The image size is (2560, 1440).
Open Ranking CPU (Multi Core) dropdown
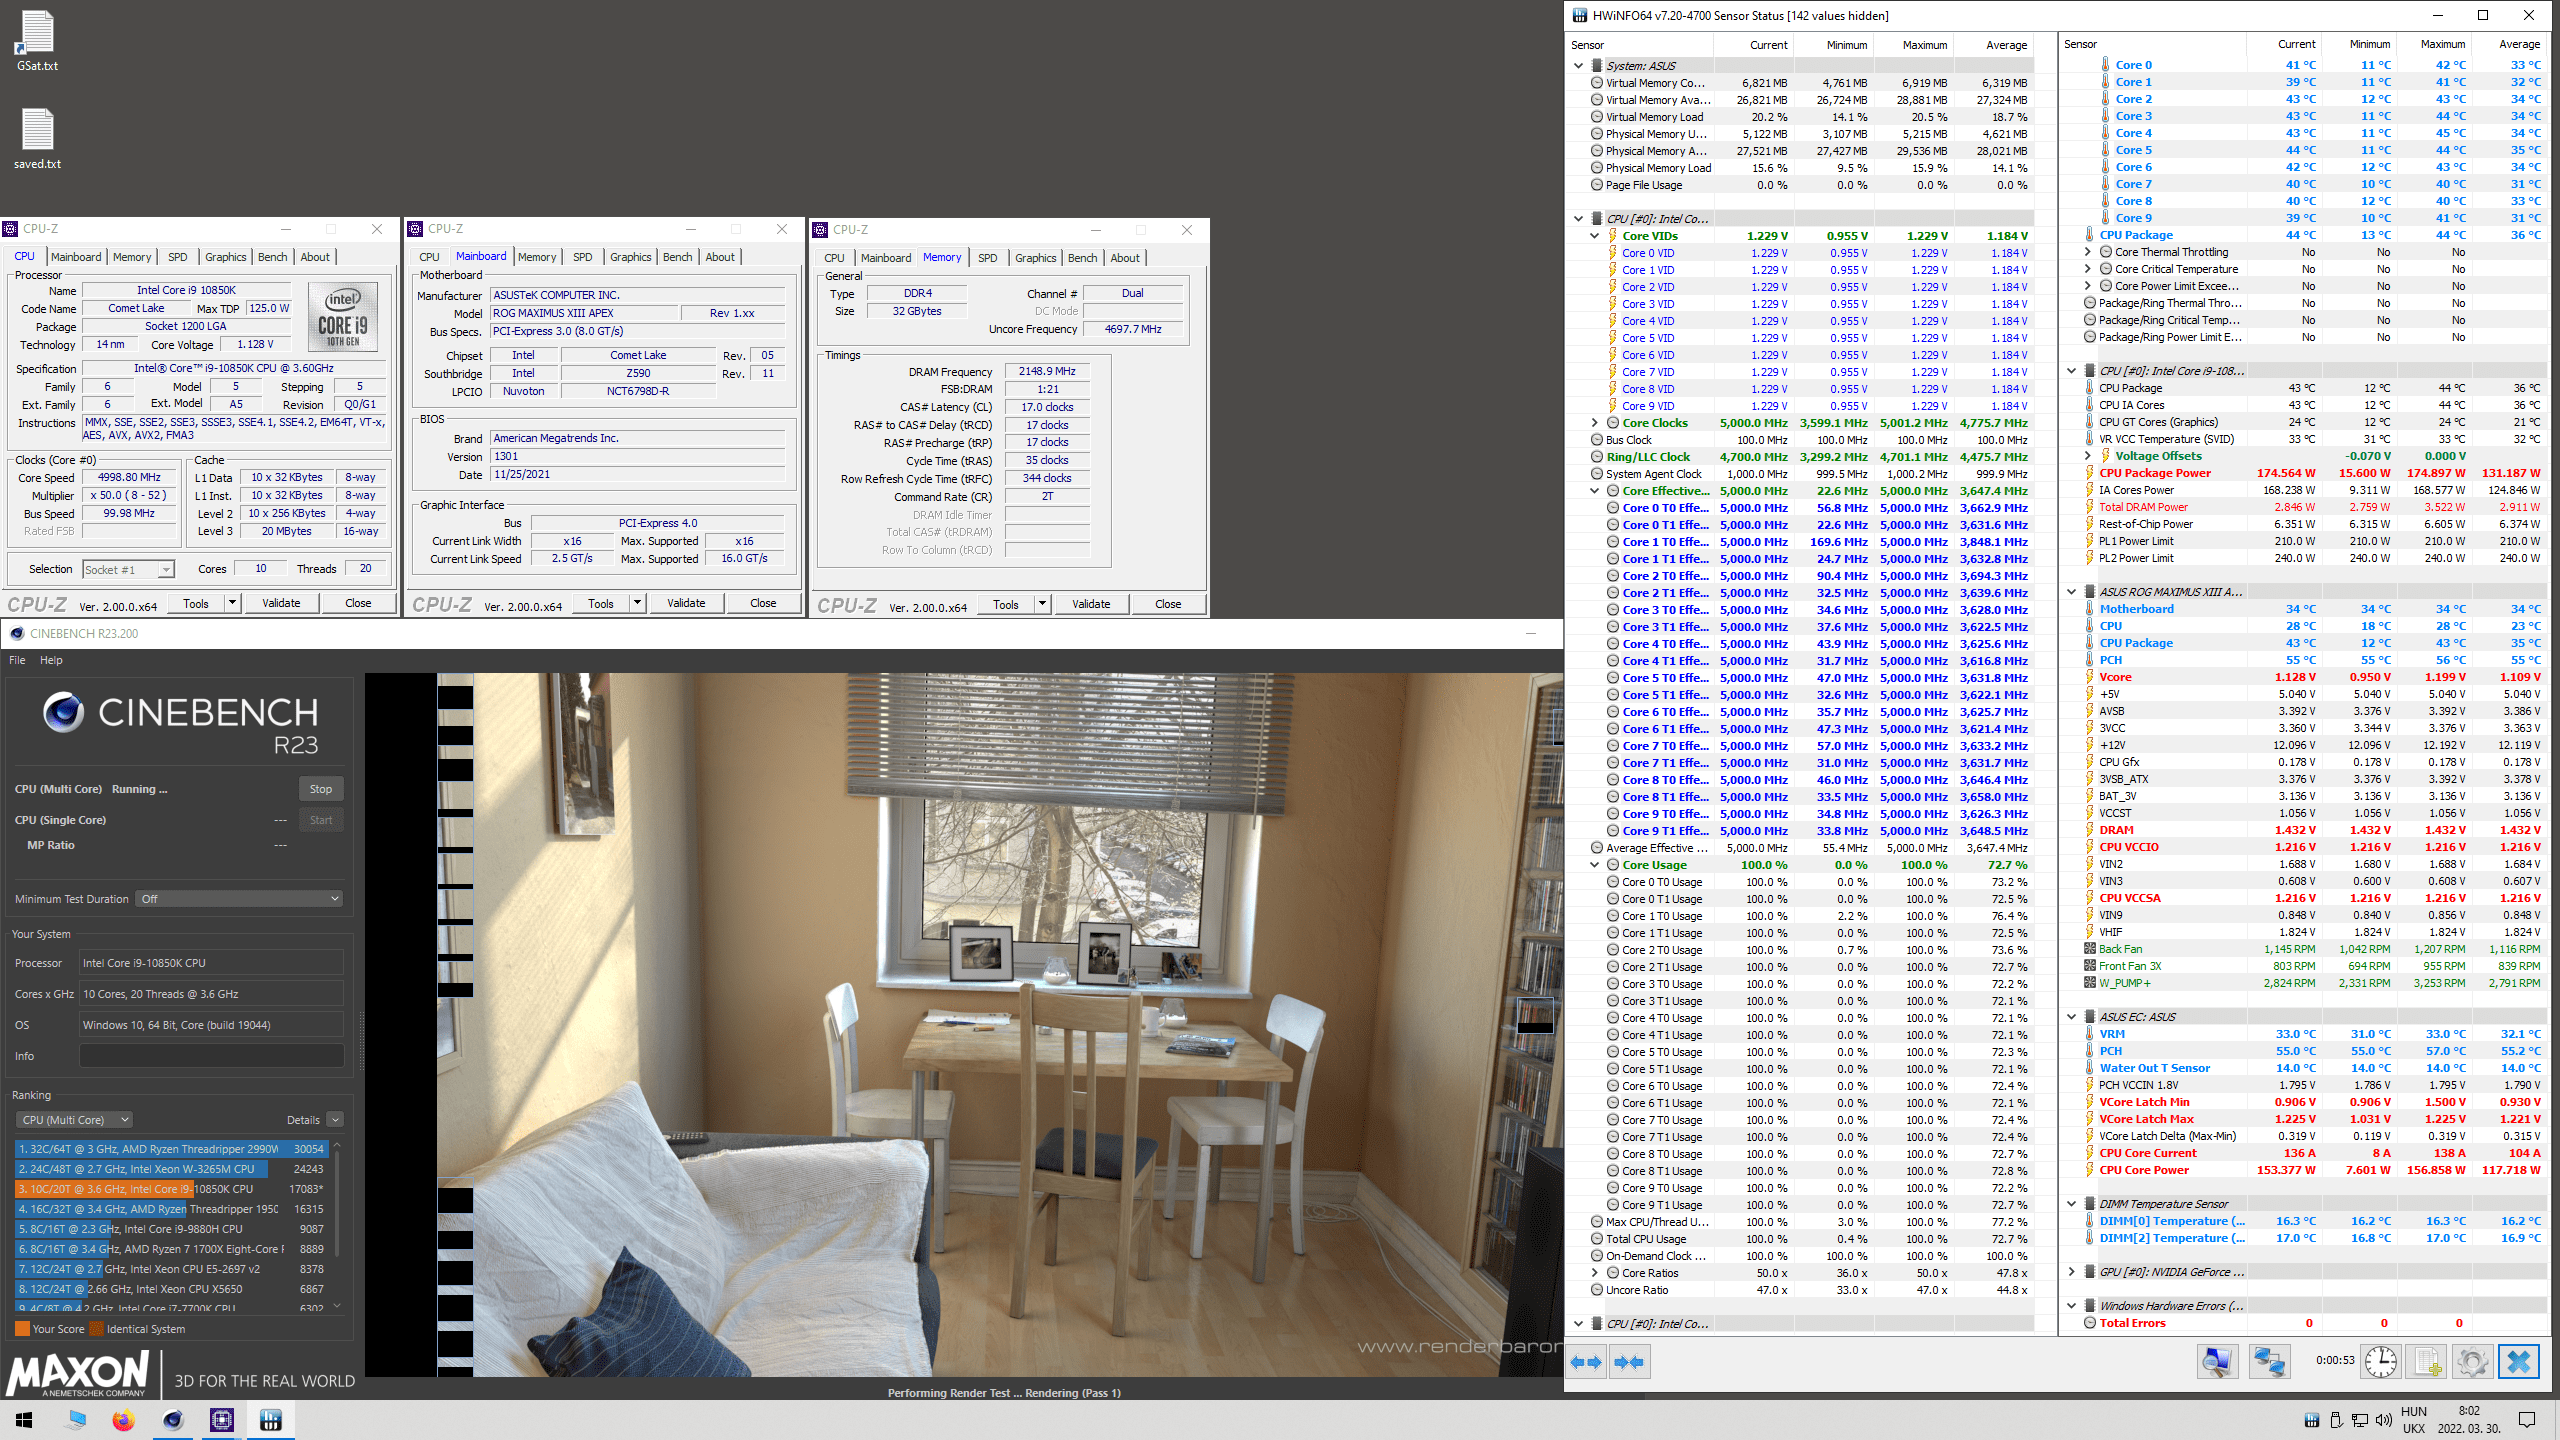pos(75,1120)
